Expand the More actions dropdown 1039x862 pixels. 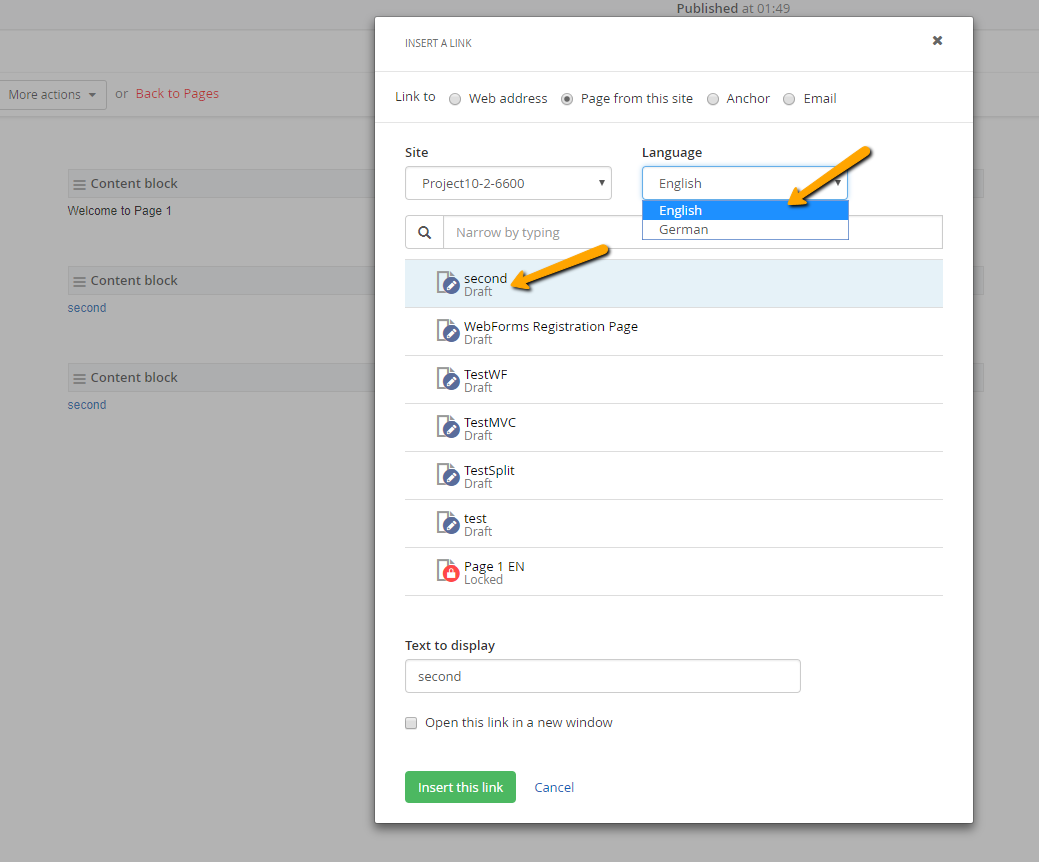pyautogui.click(x=53, y=95)
